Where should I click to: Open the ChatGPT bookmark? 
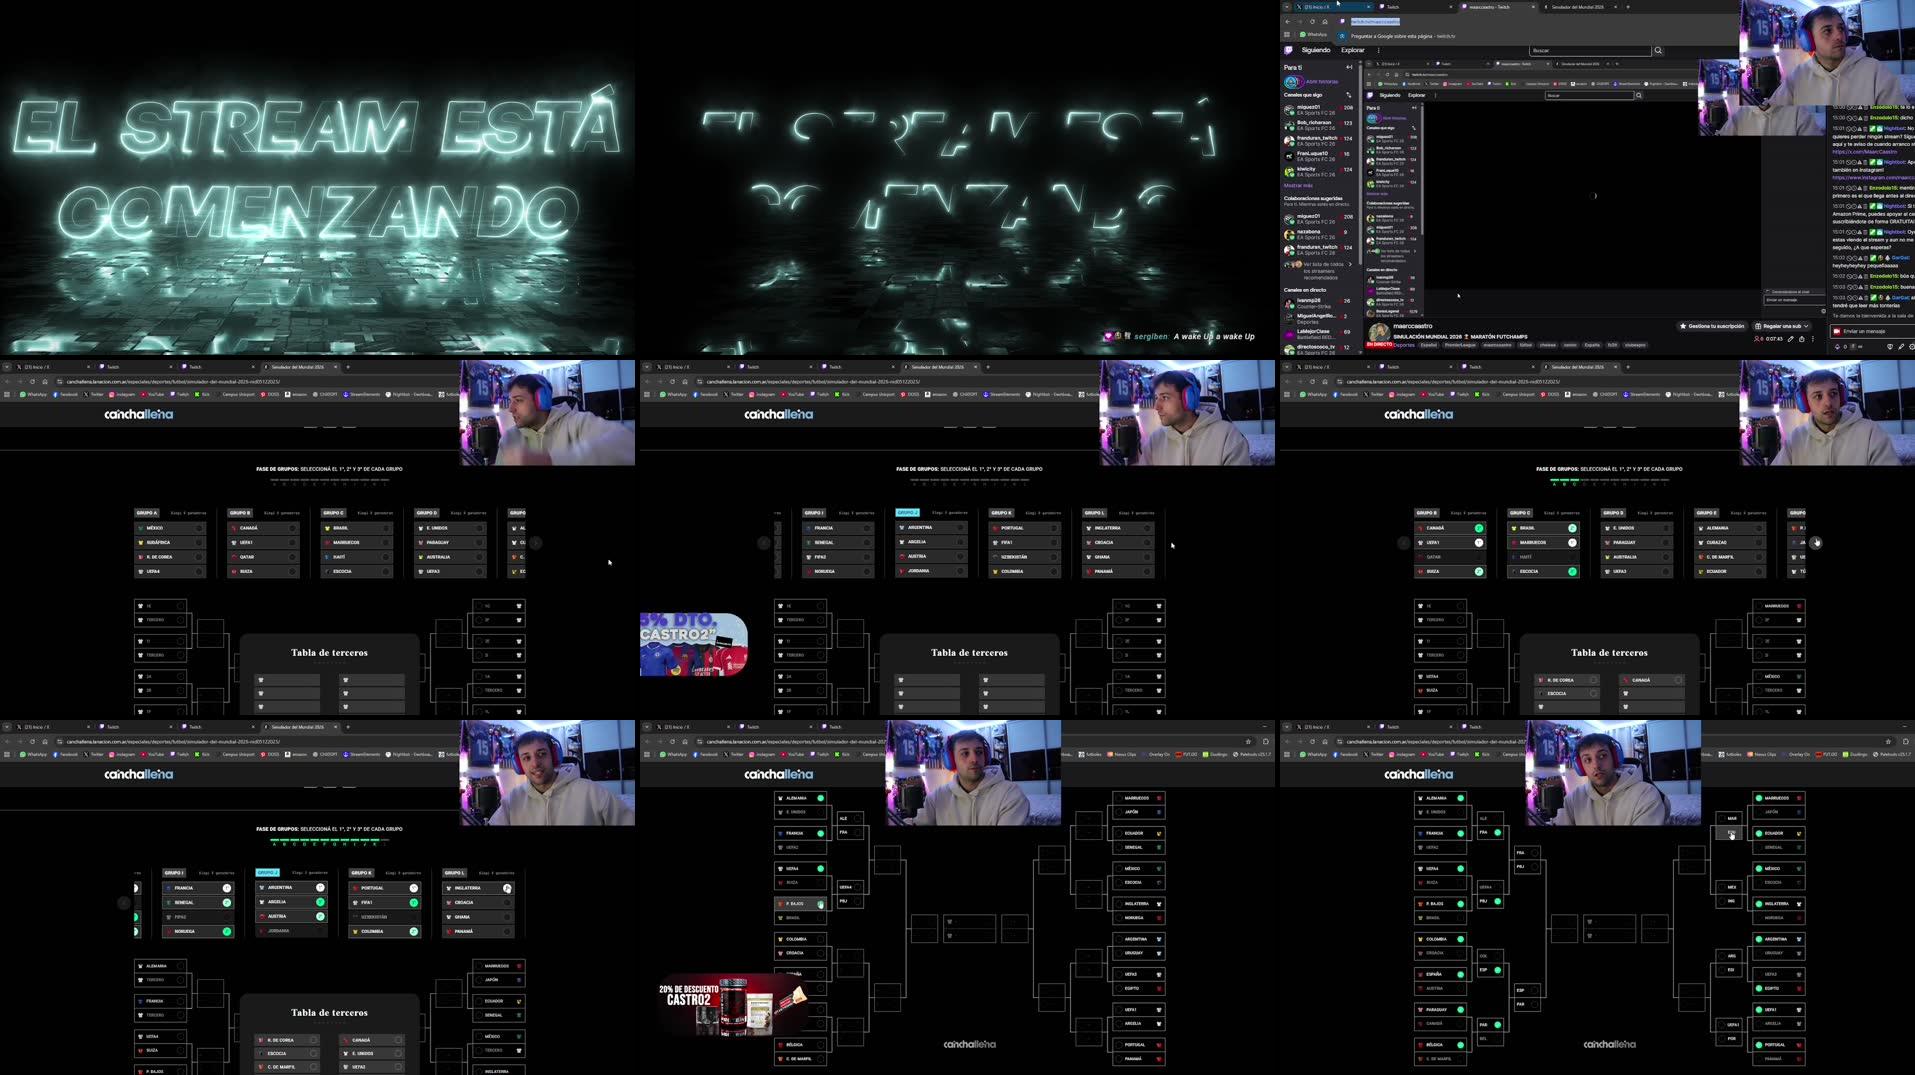(x=322, y=393)
